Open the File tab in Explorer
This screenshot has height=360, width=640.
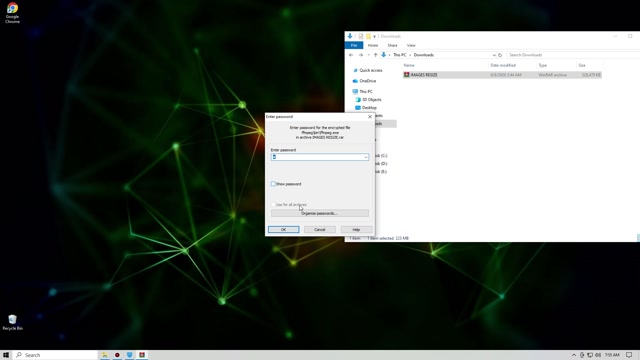[x=354, y=45]
